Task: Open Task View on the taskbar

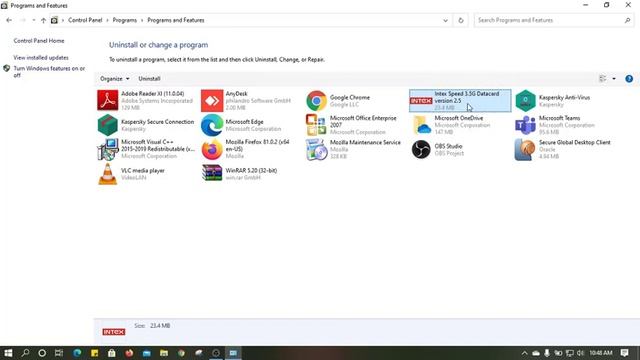Action: click(x=59, y=353)
